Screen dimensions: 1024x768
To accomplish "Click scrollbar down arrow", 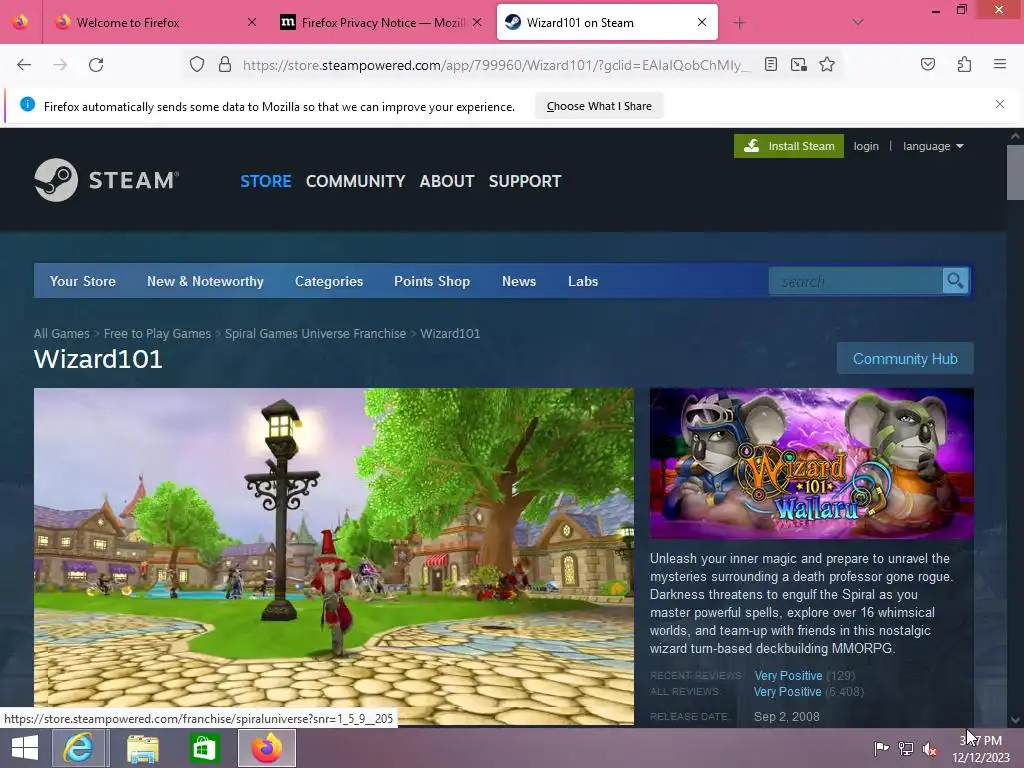I will (x=1015, y=720).
